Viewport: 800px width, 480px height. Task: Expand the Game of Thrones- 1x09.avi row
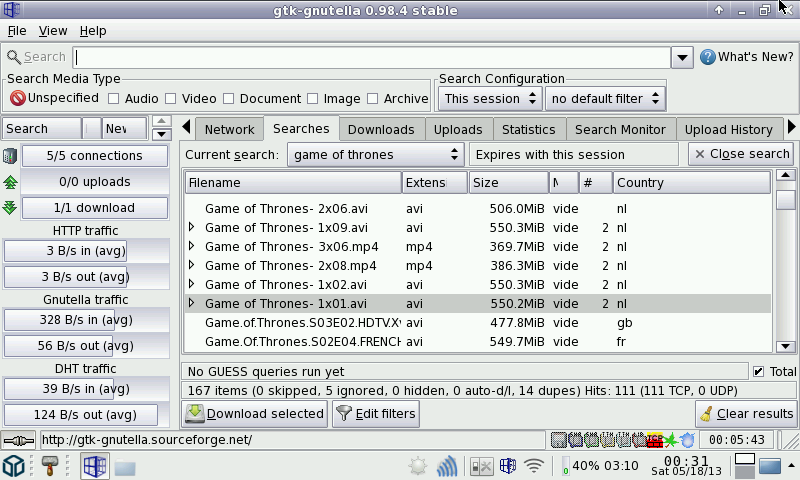point(191,226)
